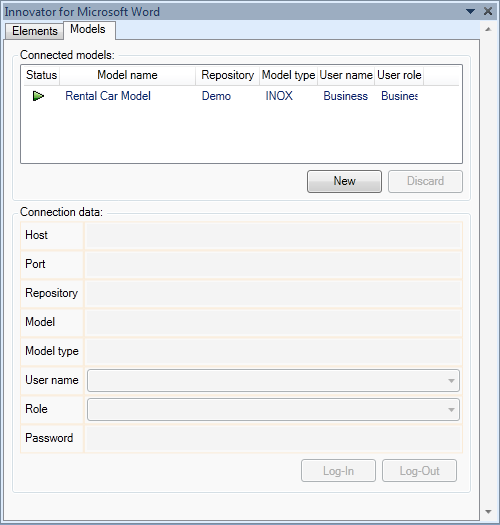The width and height of the screenshot is (500, 525).
Task: Click the Model type column header
Action: [x=288, y=75]
